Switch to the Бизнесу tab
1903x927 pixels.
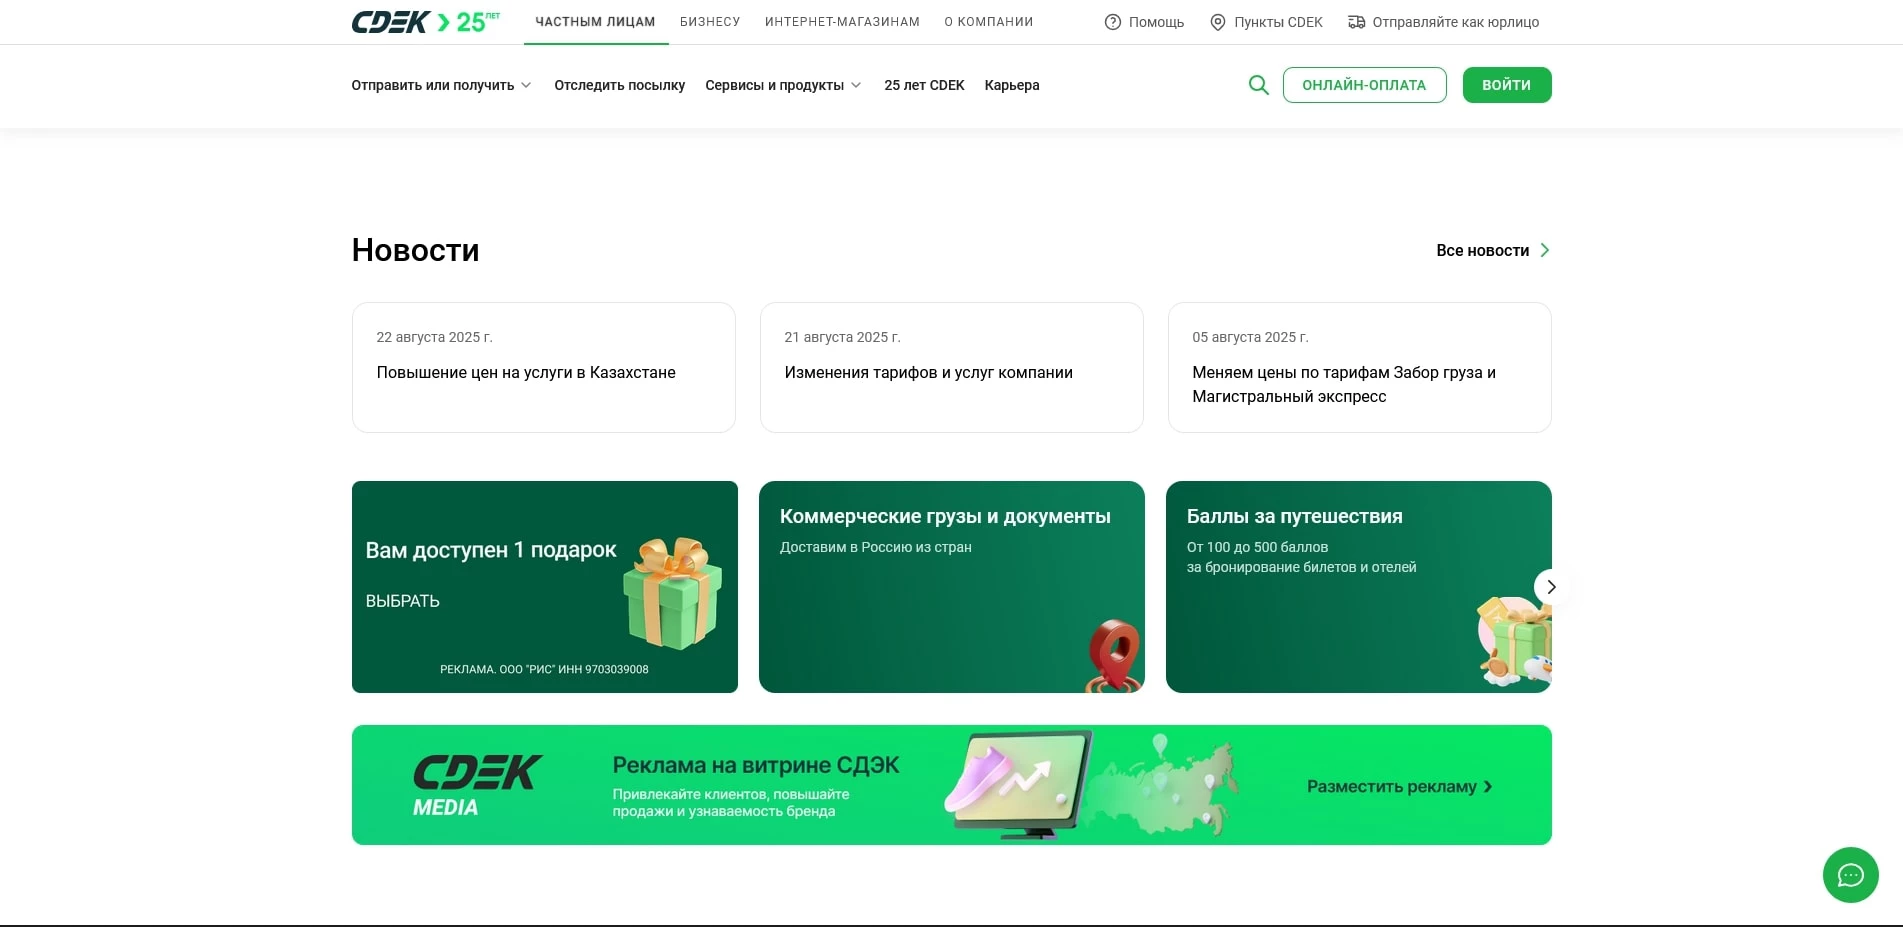tap(709, 21)
